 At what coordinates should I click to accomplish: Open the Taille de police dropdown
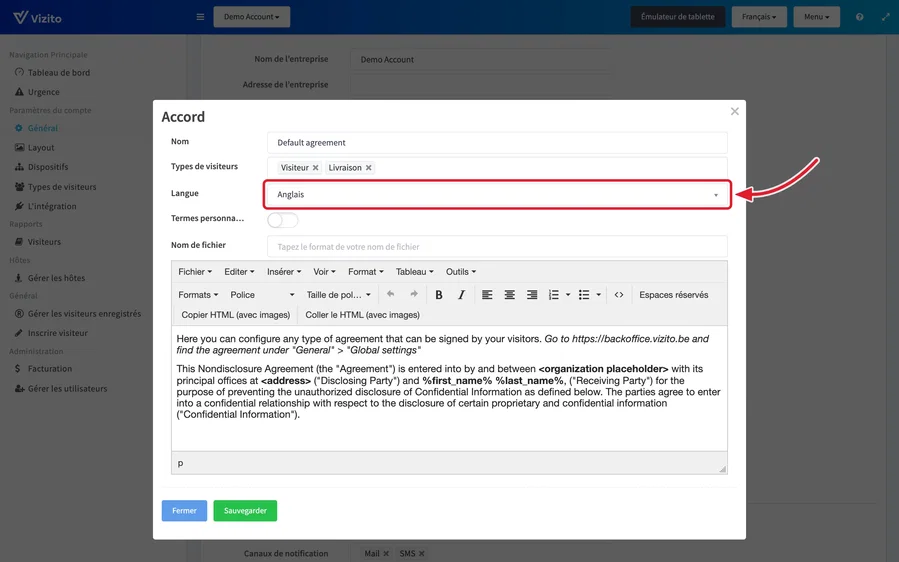pos(338,295)
